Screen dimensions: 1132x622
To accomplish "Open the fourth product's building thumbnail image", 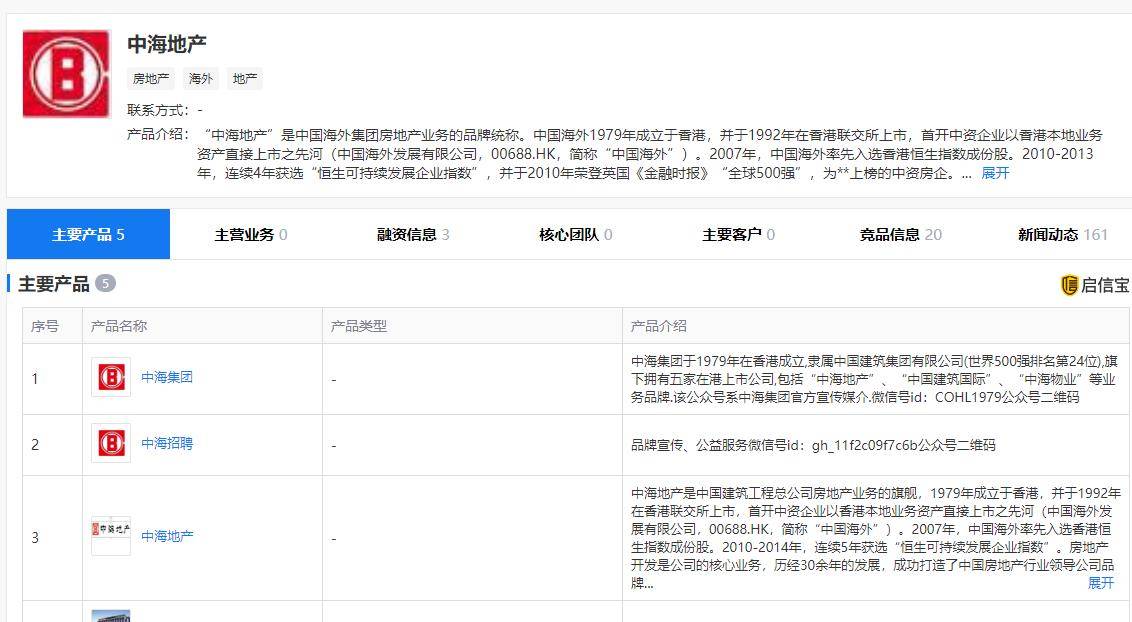I will (x=110, y=614).
